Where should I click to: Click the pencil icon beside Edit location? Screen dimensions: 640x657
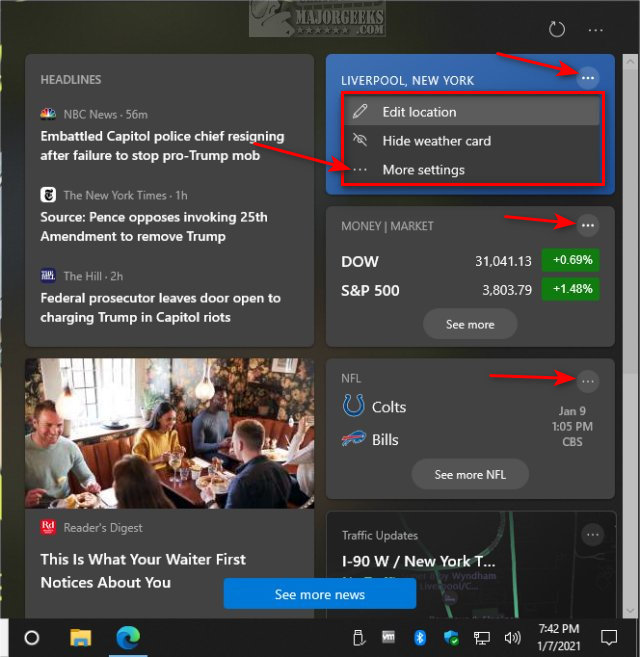point(360,111)
